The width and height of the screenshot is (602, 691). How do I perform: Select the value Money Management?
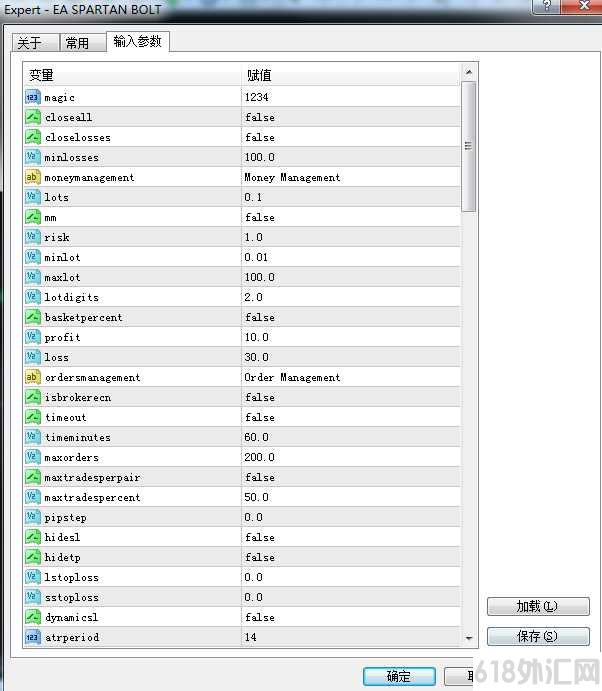pos(292,177)
